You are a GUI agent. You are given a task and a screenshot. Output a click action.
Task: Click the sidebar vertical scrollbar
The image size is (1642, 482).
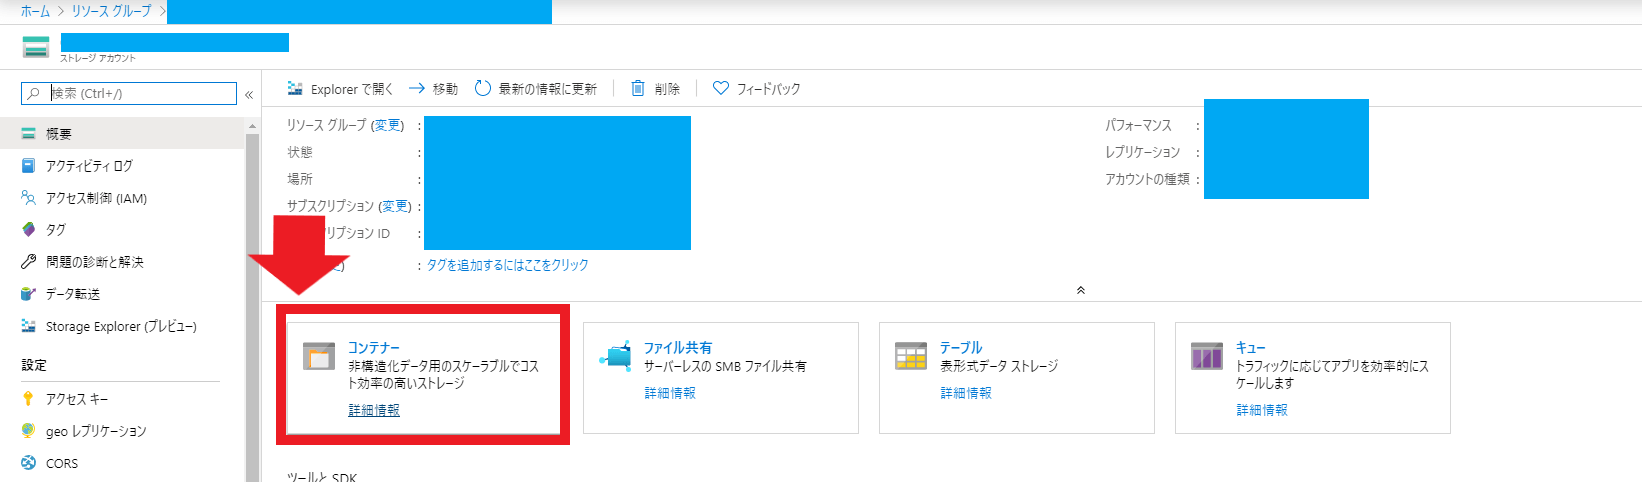pos(252,300)
